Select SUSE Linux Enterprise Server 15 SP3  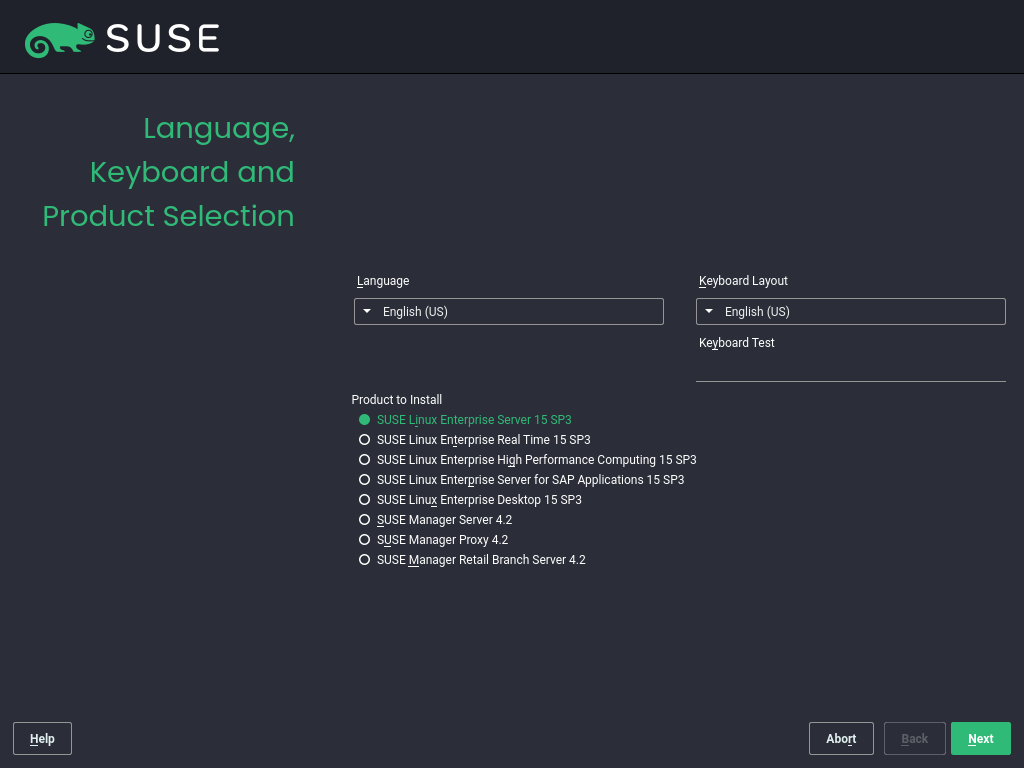pyautogui.click(x=365, y=420)
